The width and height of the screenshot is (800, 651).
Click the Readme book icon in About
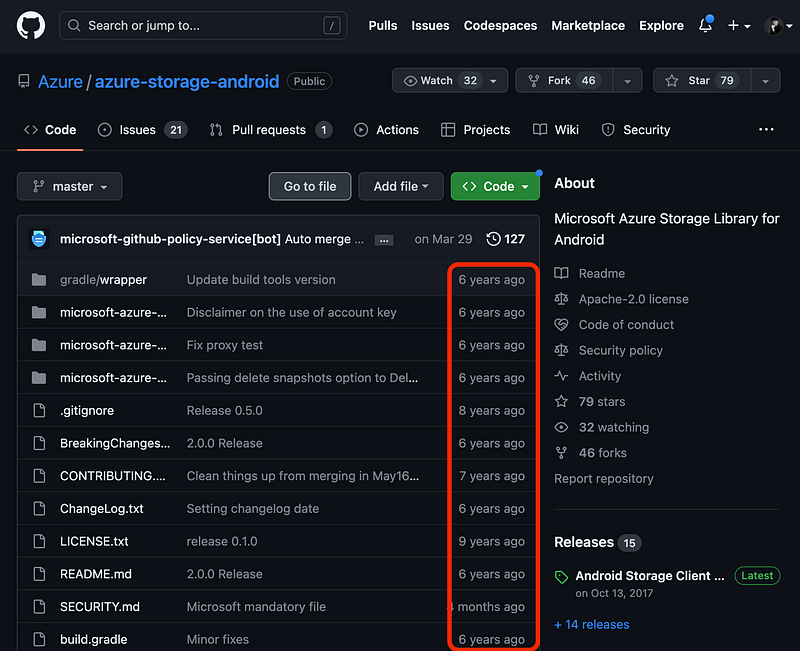coord(561,273)
